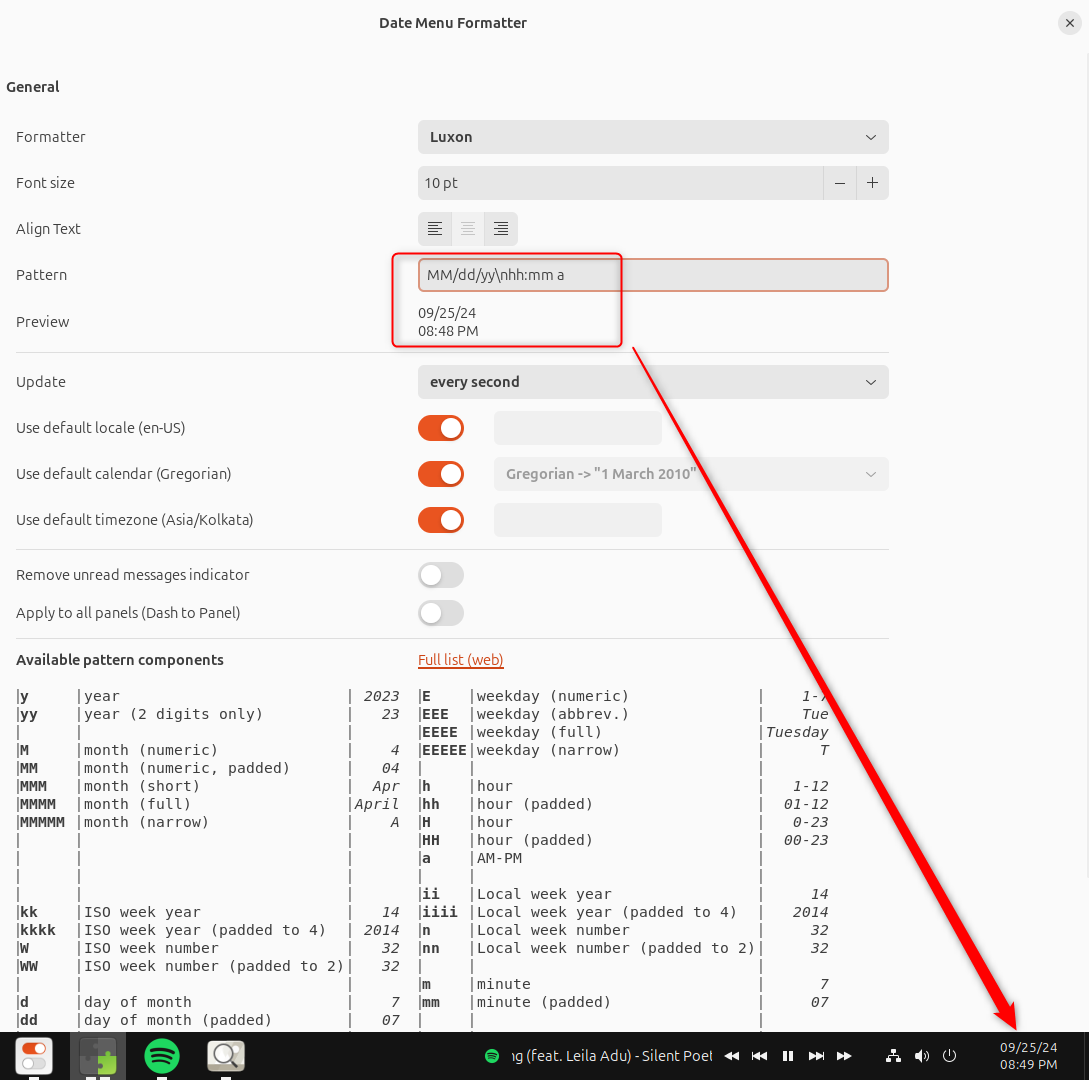
Task: Click the power icon in the system tray
Action: click(948, 1055)
